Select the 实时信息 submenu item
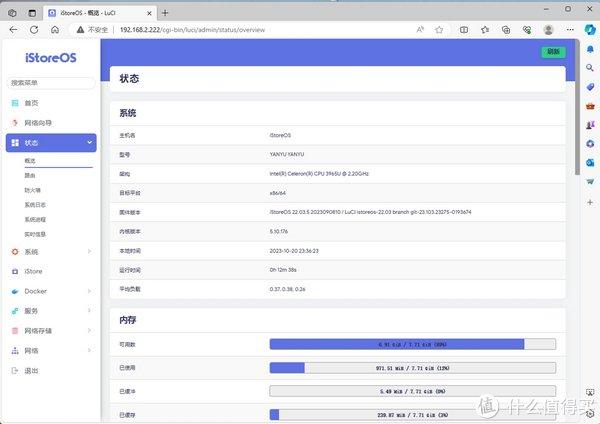600x424 pixels. [x=35, y=234]
